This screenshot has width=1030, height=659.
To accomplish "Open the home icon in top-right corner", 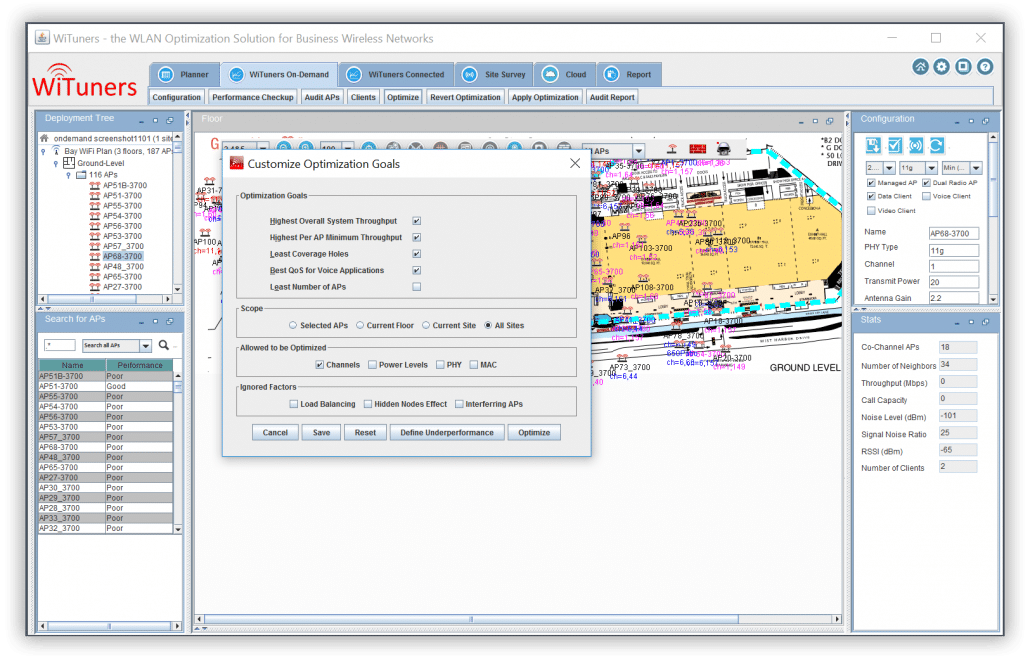I will [x=920, y=67].
